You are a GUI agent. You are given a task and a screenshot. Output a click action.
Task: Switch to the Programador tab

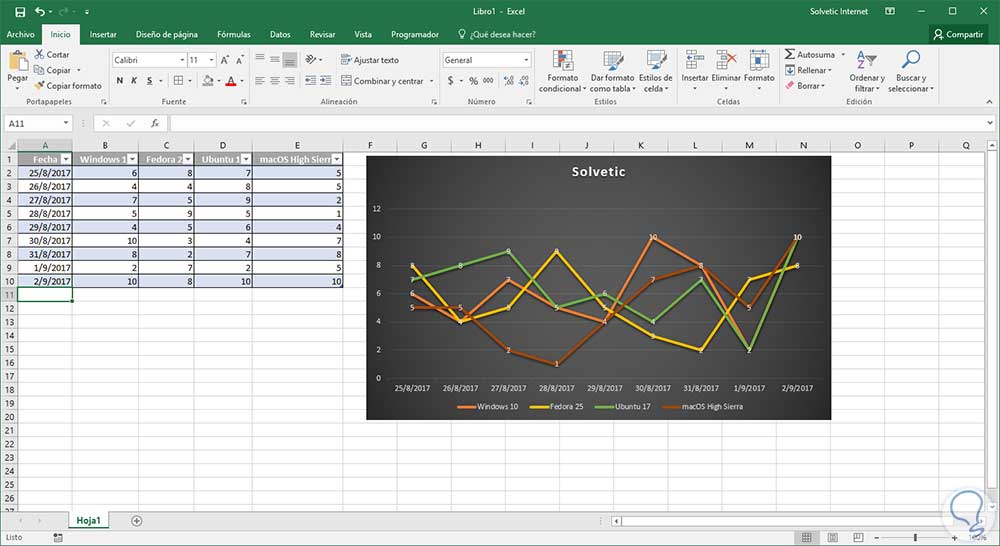415,34
